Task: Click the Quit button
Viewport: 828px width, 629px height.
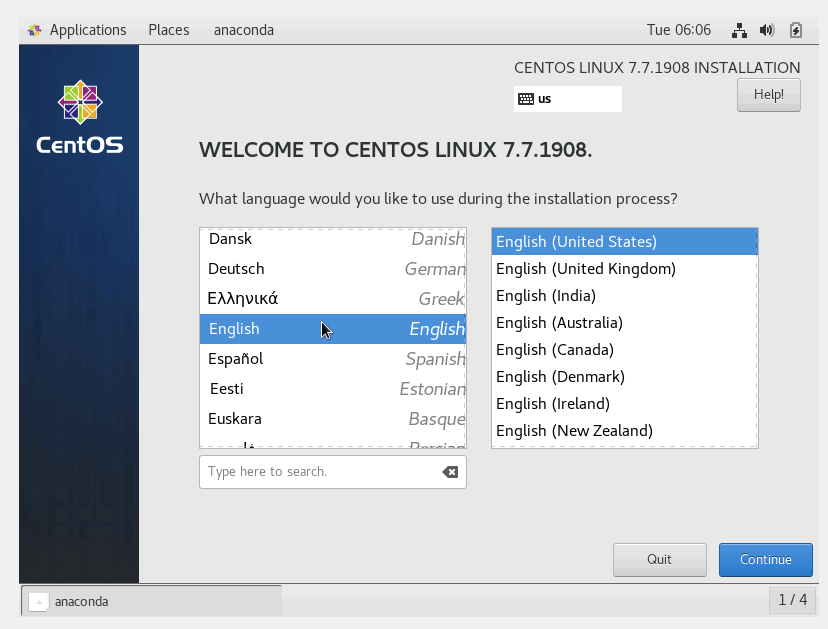Action: click(660, 559)
